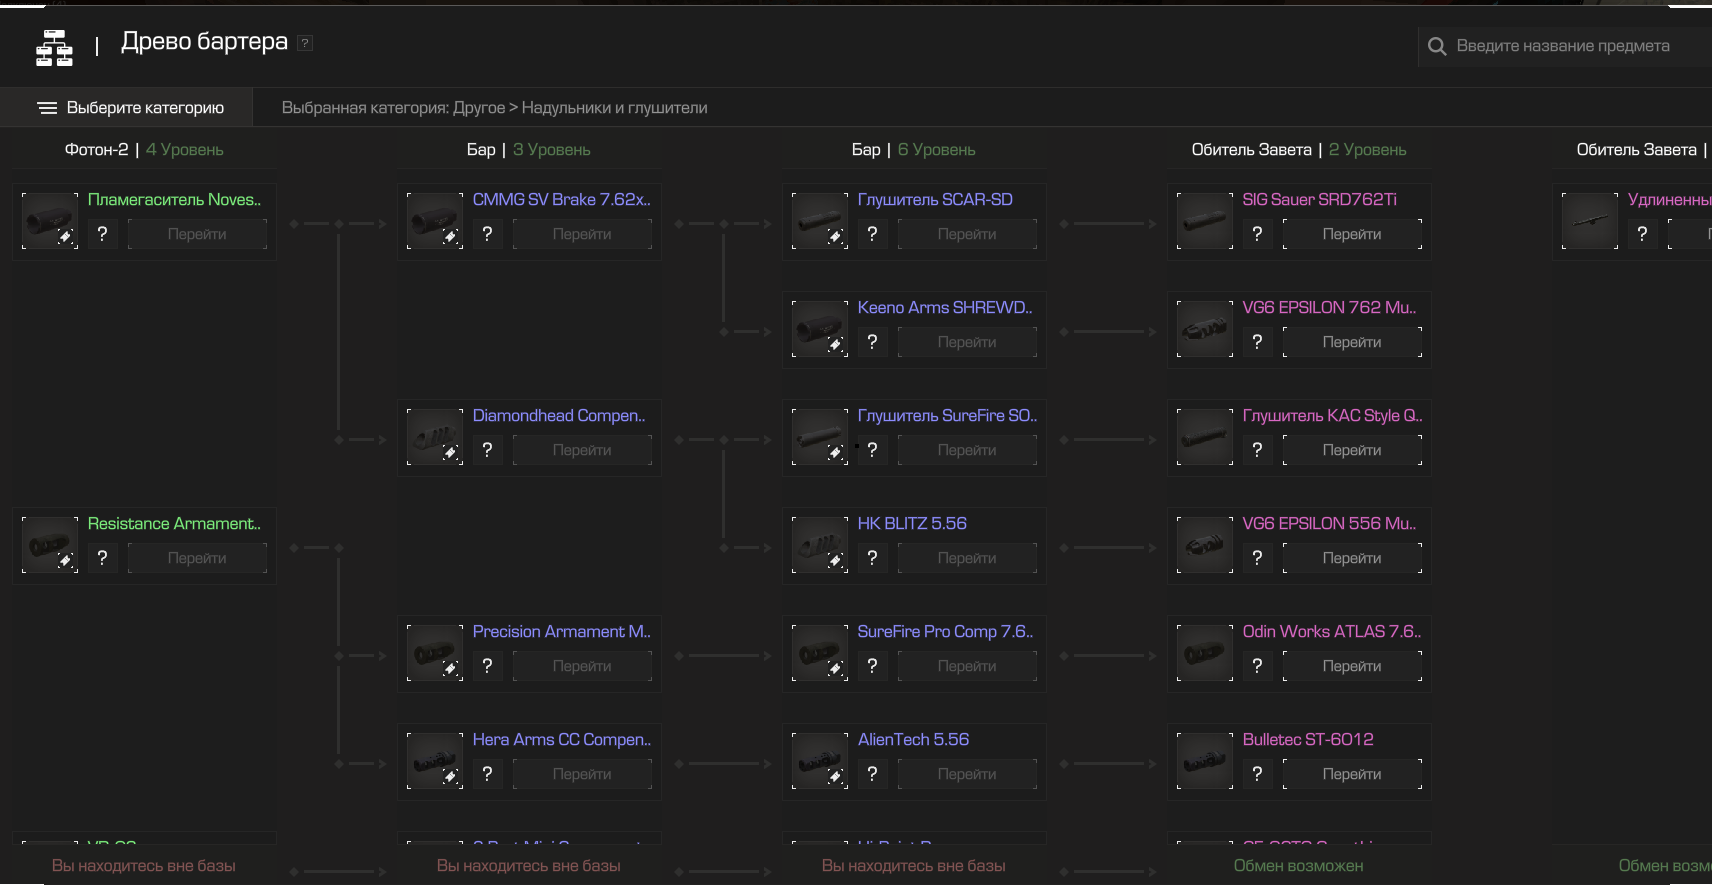Image resolution: width=1712 pixels, height=885 pixels.
Task: Pick the Precision Armament M item thumbnail
Action: coord(435,653)
